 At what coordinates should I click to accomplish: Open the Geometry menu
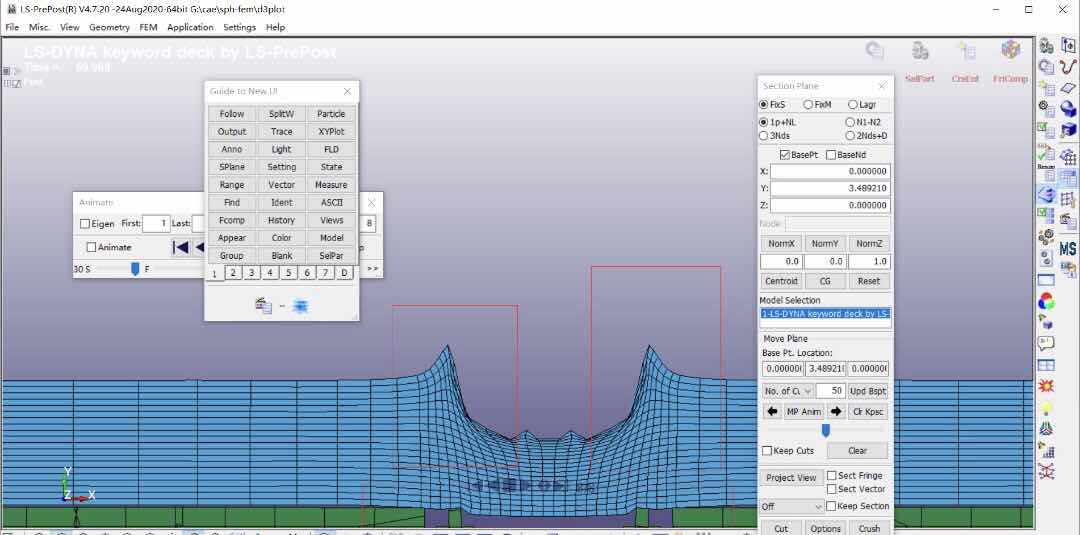tap(109, 27)
